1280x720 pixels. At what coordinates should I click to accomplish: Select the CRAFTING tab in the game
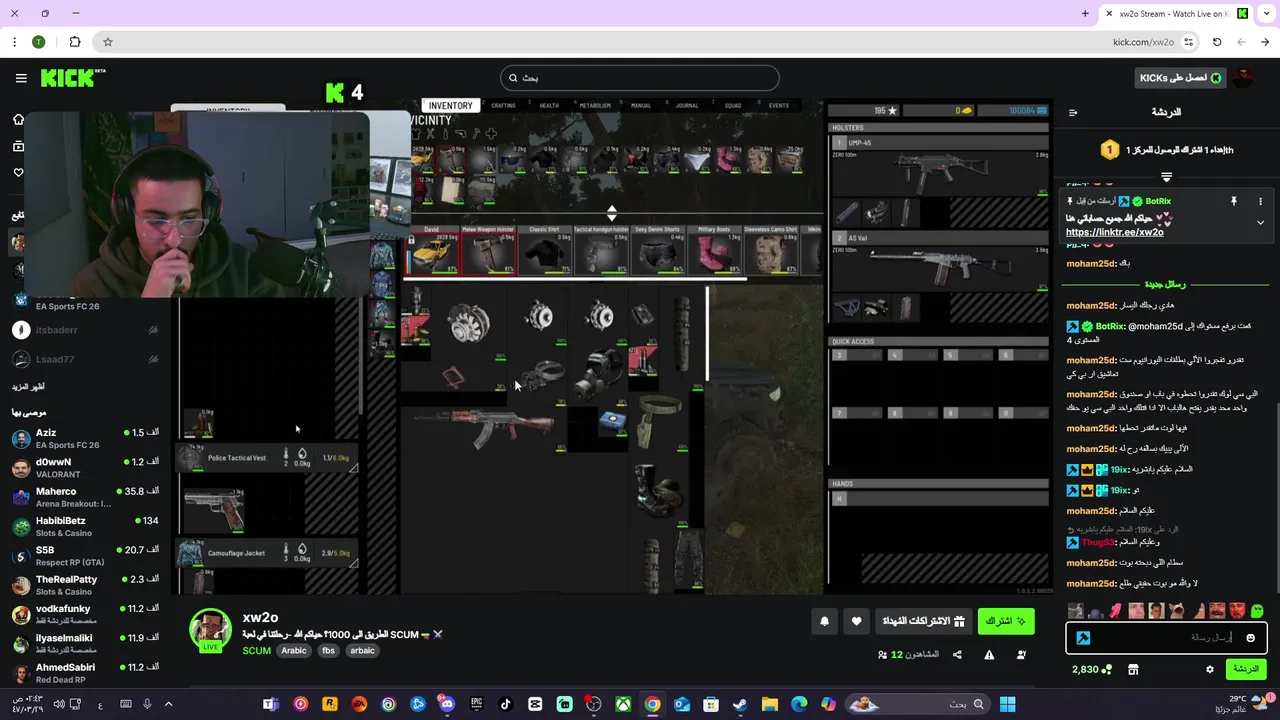click(503, 105)
